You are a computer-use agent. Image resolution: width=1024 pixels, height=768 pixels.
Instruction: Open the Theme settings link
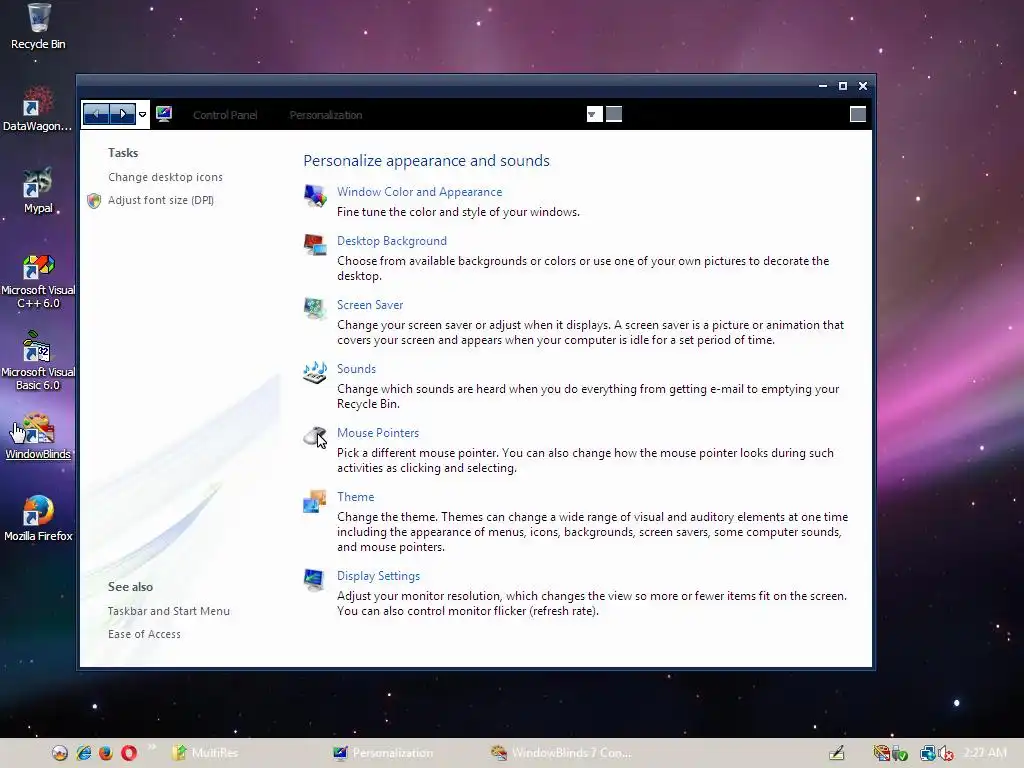tap(355, 497)
